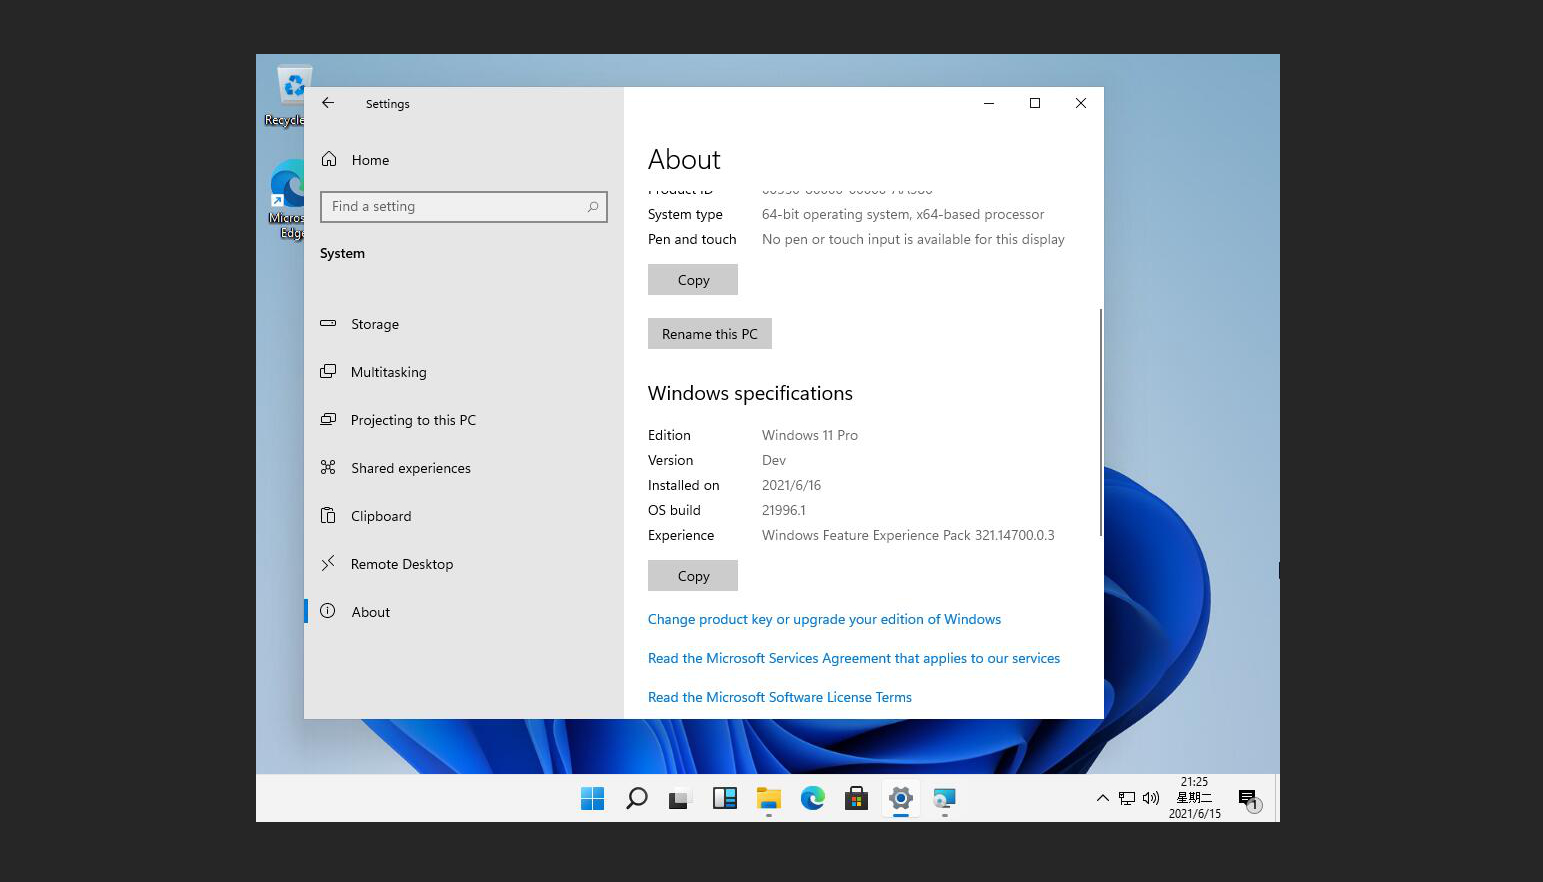Viewport: 1543px width, 882px height.
Task: Click the About page vertical scrollbar
Action: coord(1101,422)
